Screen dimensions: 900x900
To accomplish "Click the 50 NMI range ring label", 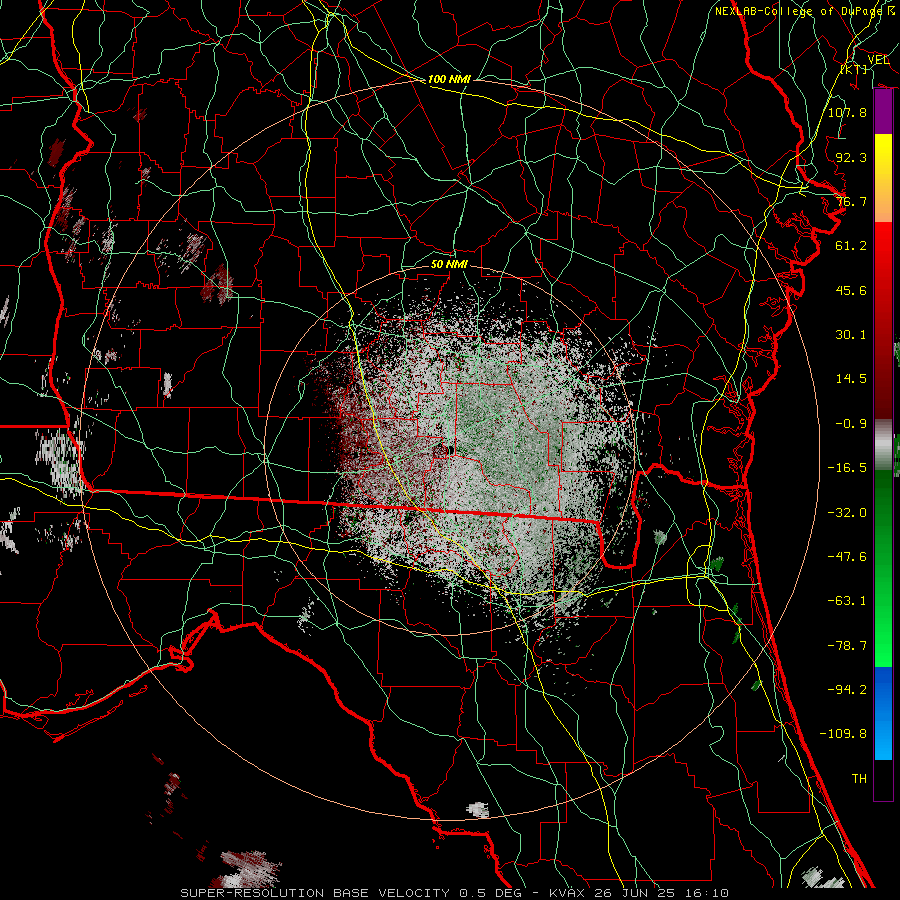I will 449,264.
